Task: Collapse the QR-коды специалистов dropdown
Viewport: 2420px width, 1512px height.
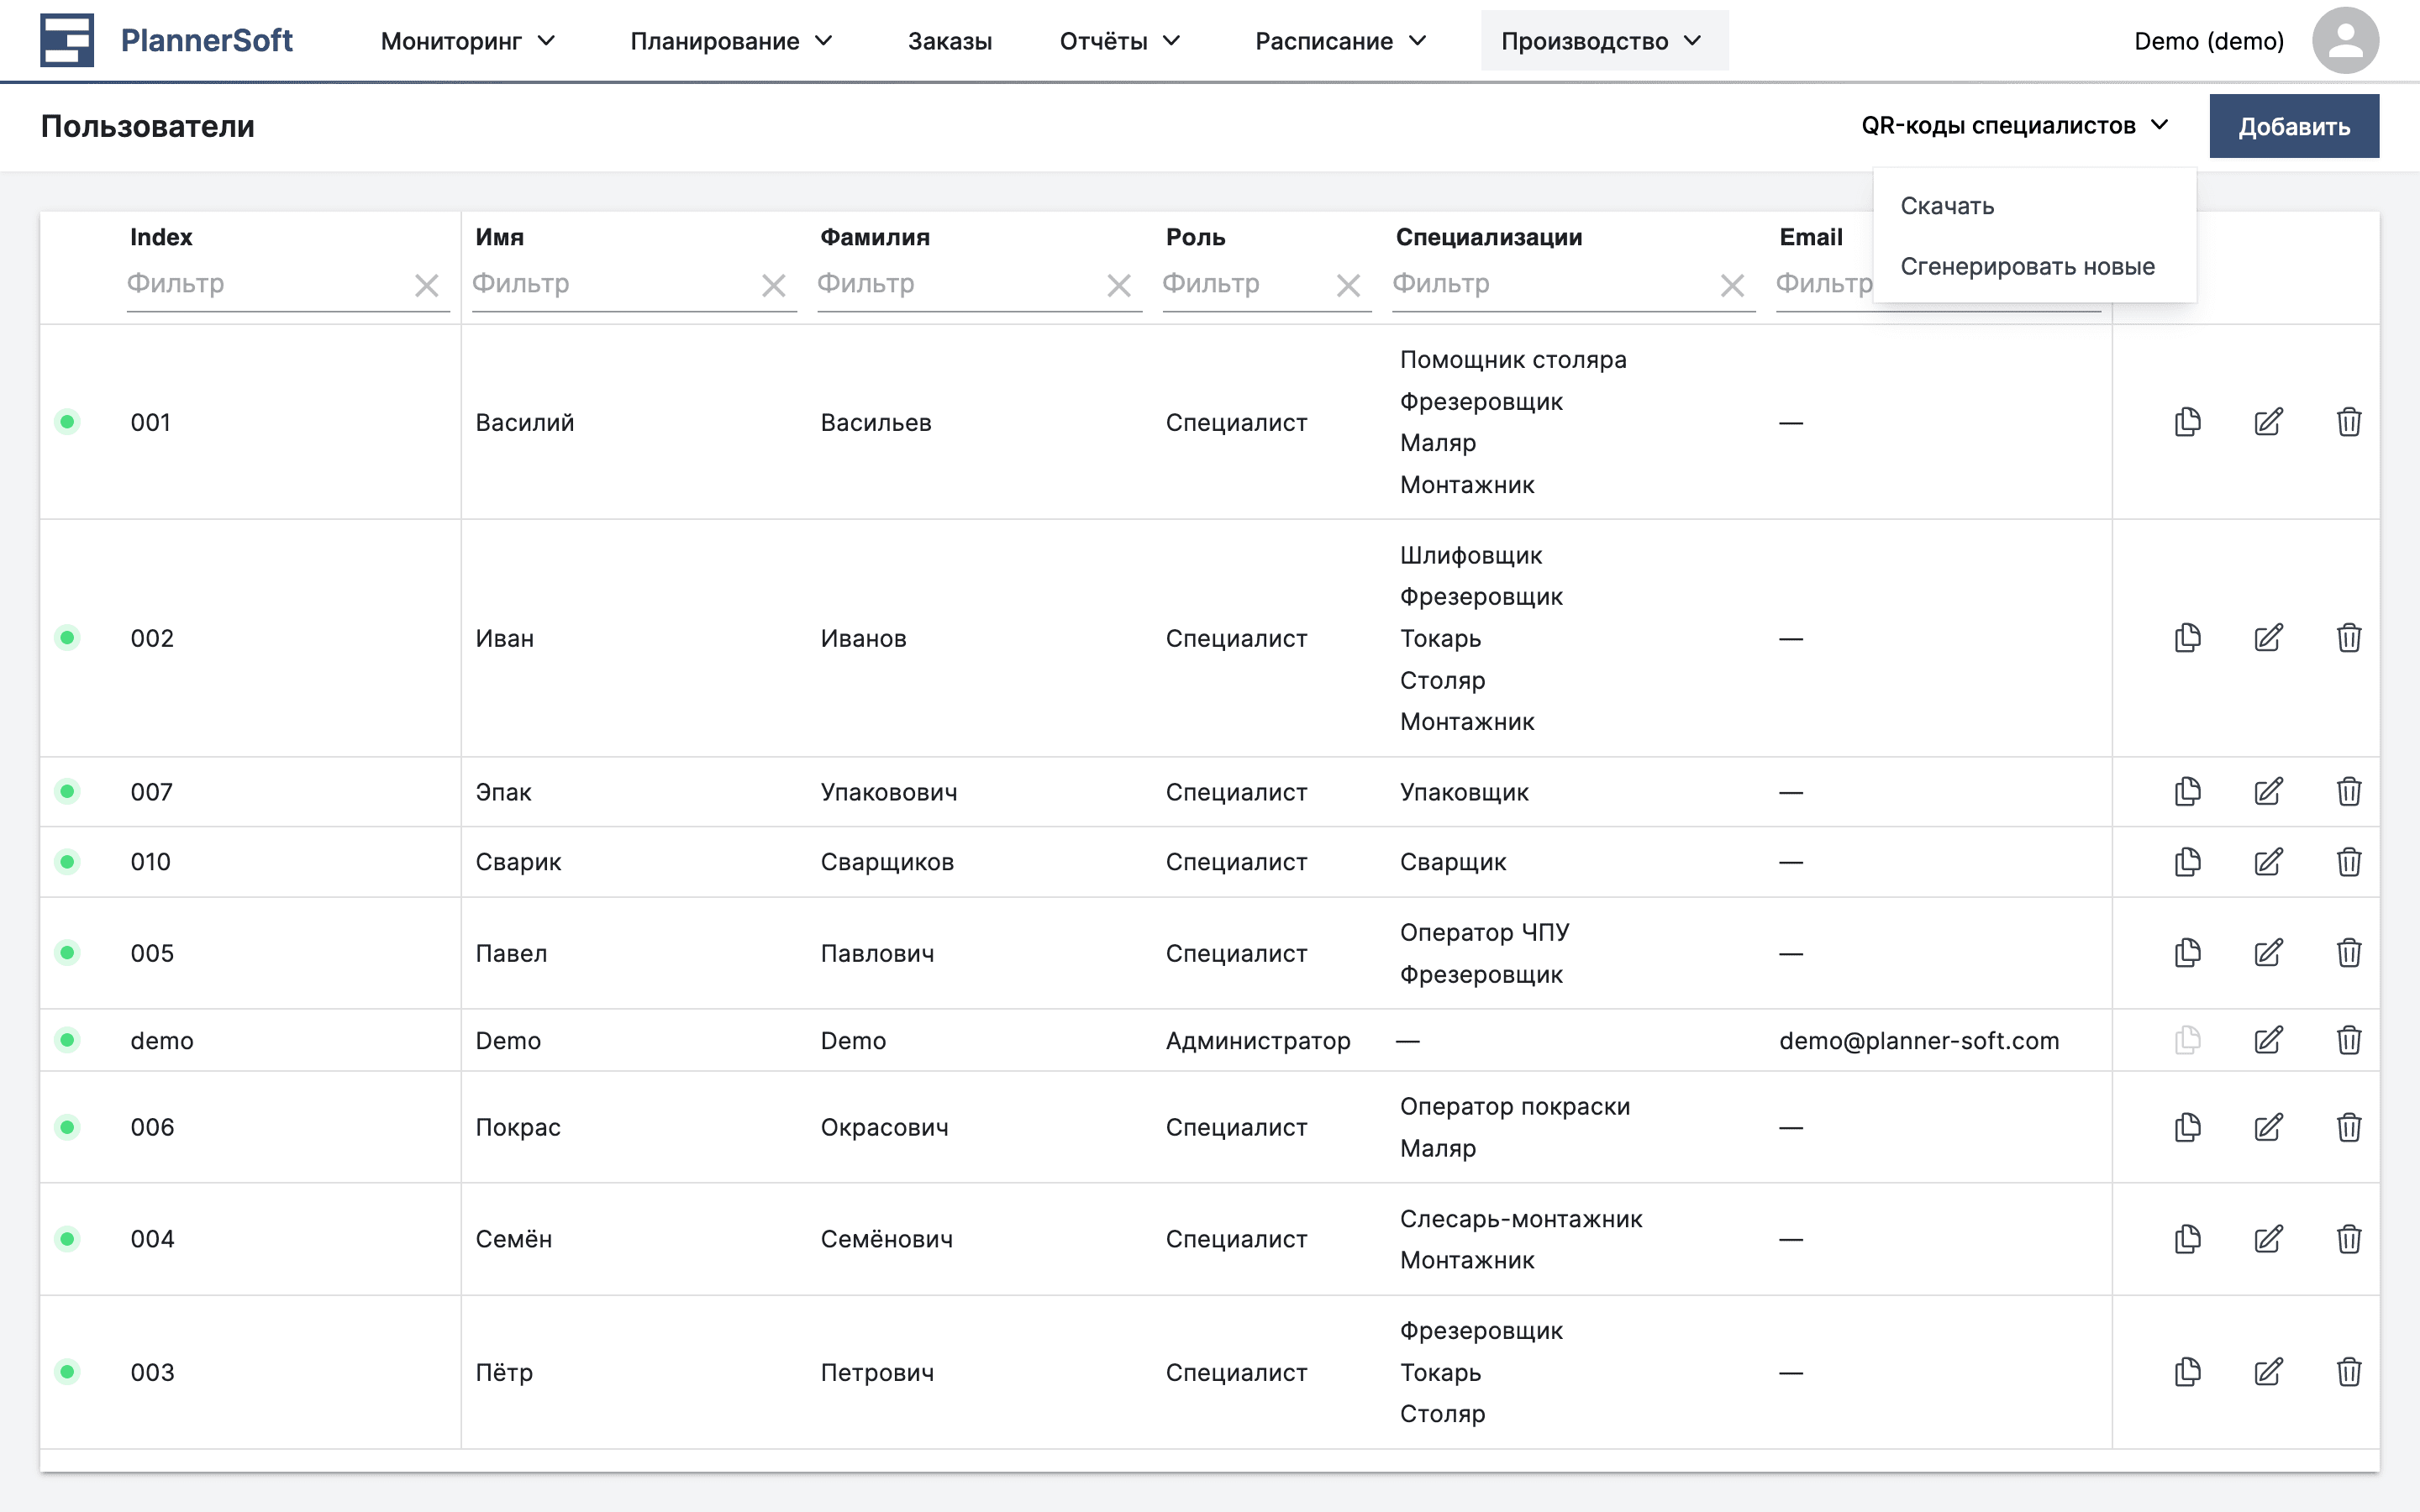Action: (2014, 126)
